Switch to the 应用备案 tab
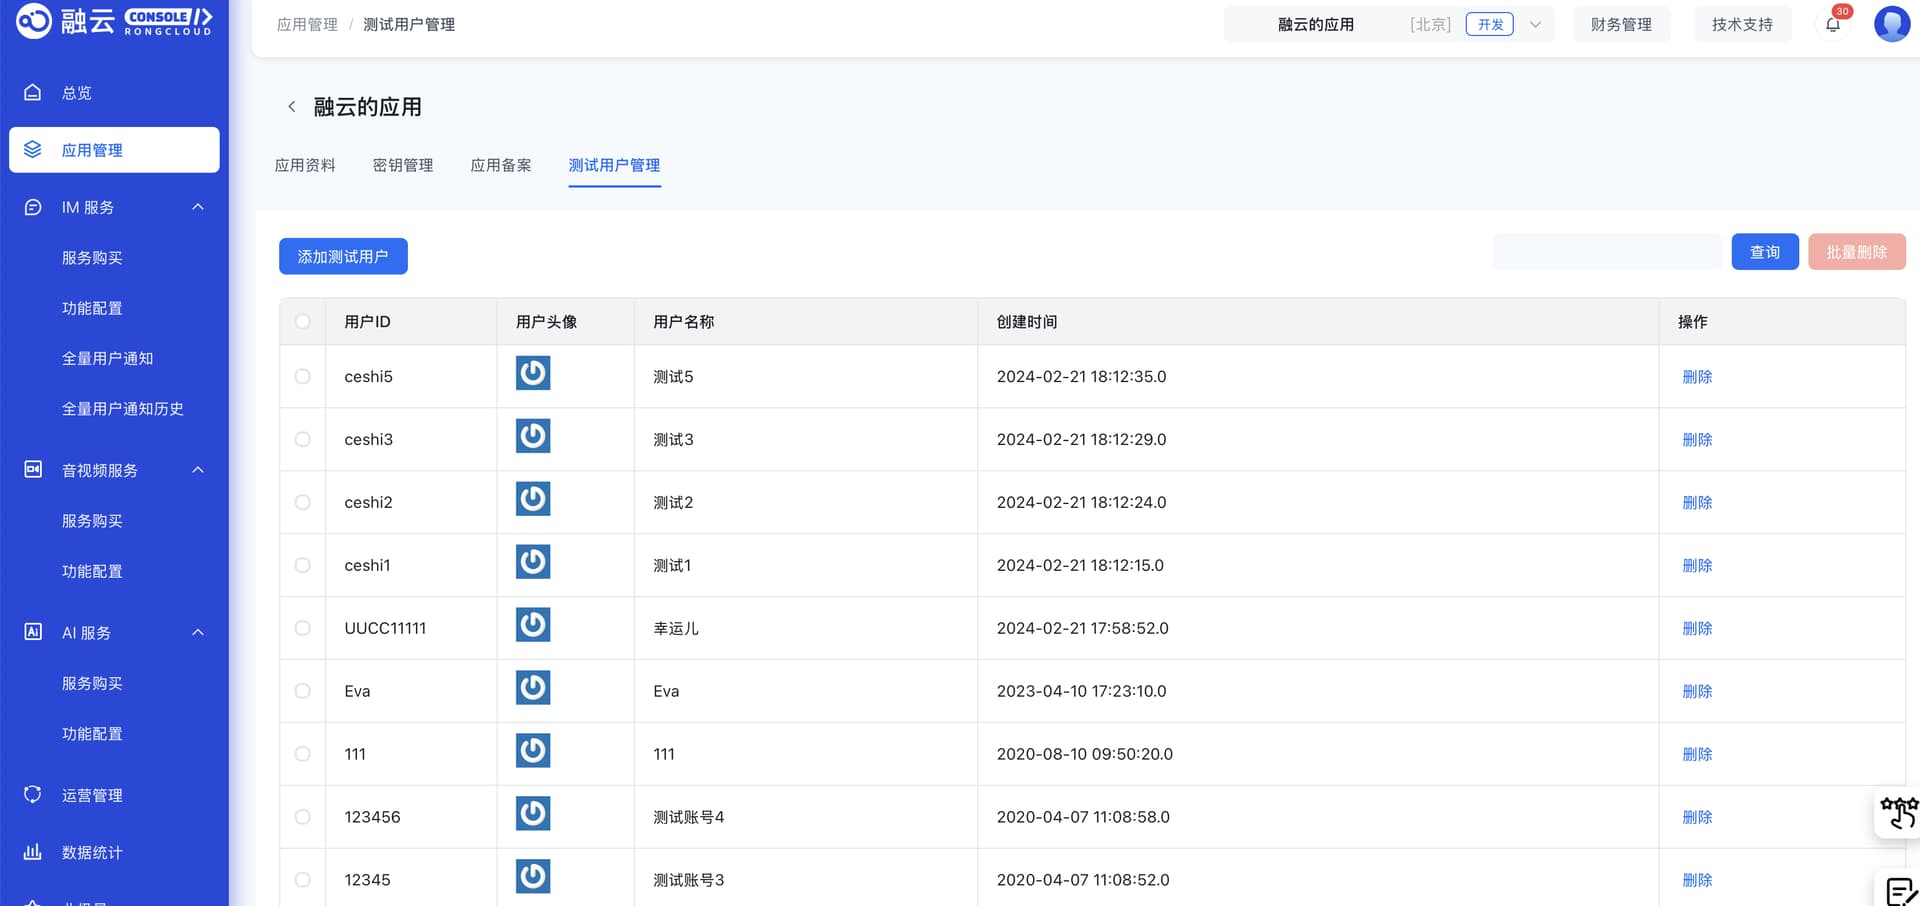 coord(501,165)
